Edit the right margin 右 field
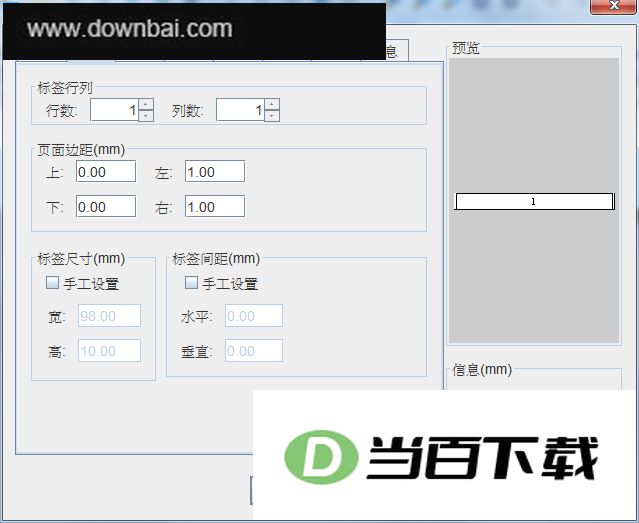 tap(215, 206)
